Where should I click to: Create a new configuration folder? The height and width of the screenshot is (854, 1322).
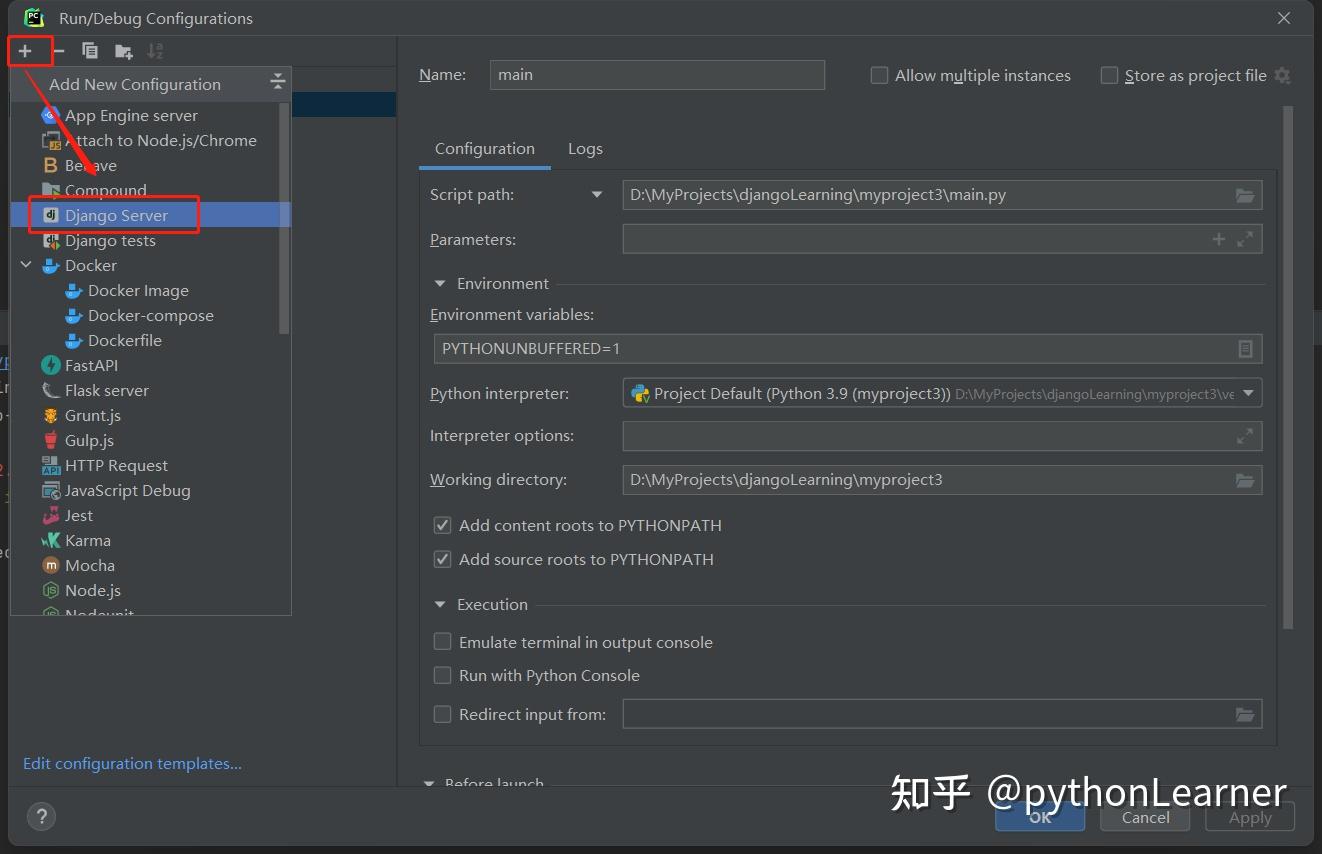pos(122,50)
